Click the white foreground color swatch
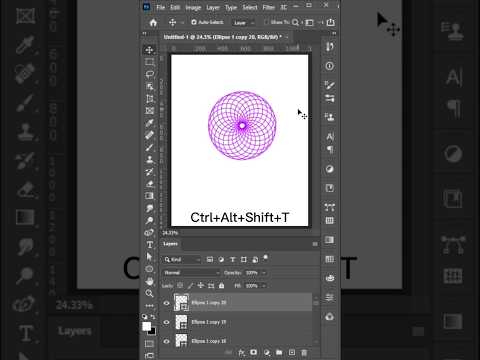Image resolution: width=480 pixels, height=360 pixels. point(146,326)
